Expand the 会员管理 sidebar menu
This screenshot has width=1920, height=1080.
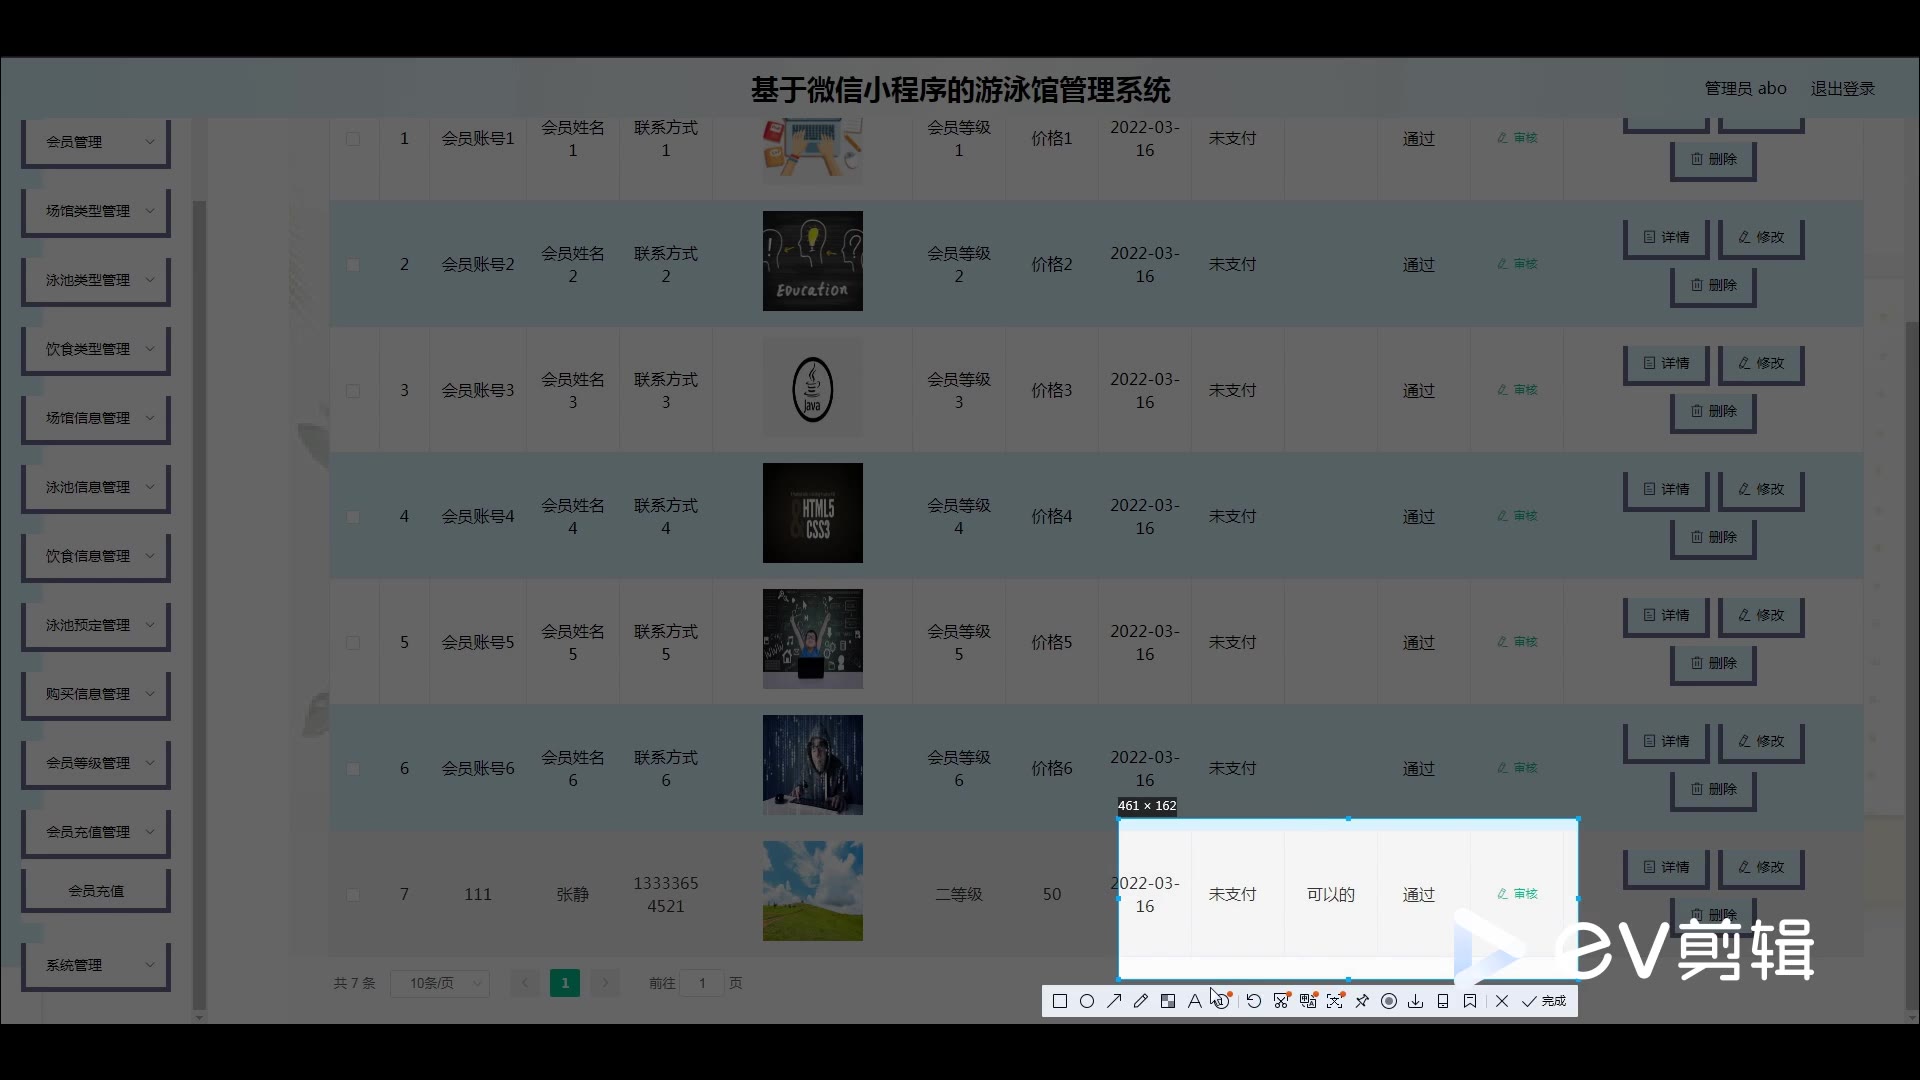pyautogui.click(x=96, y=142)
